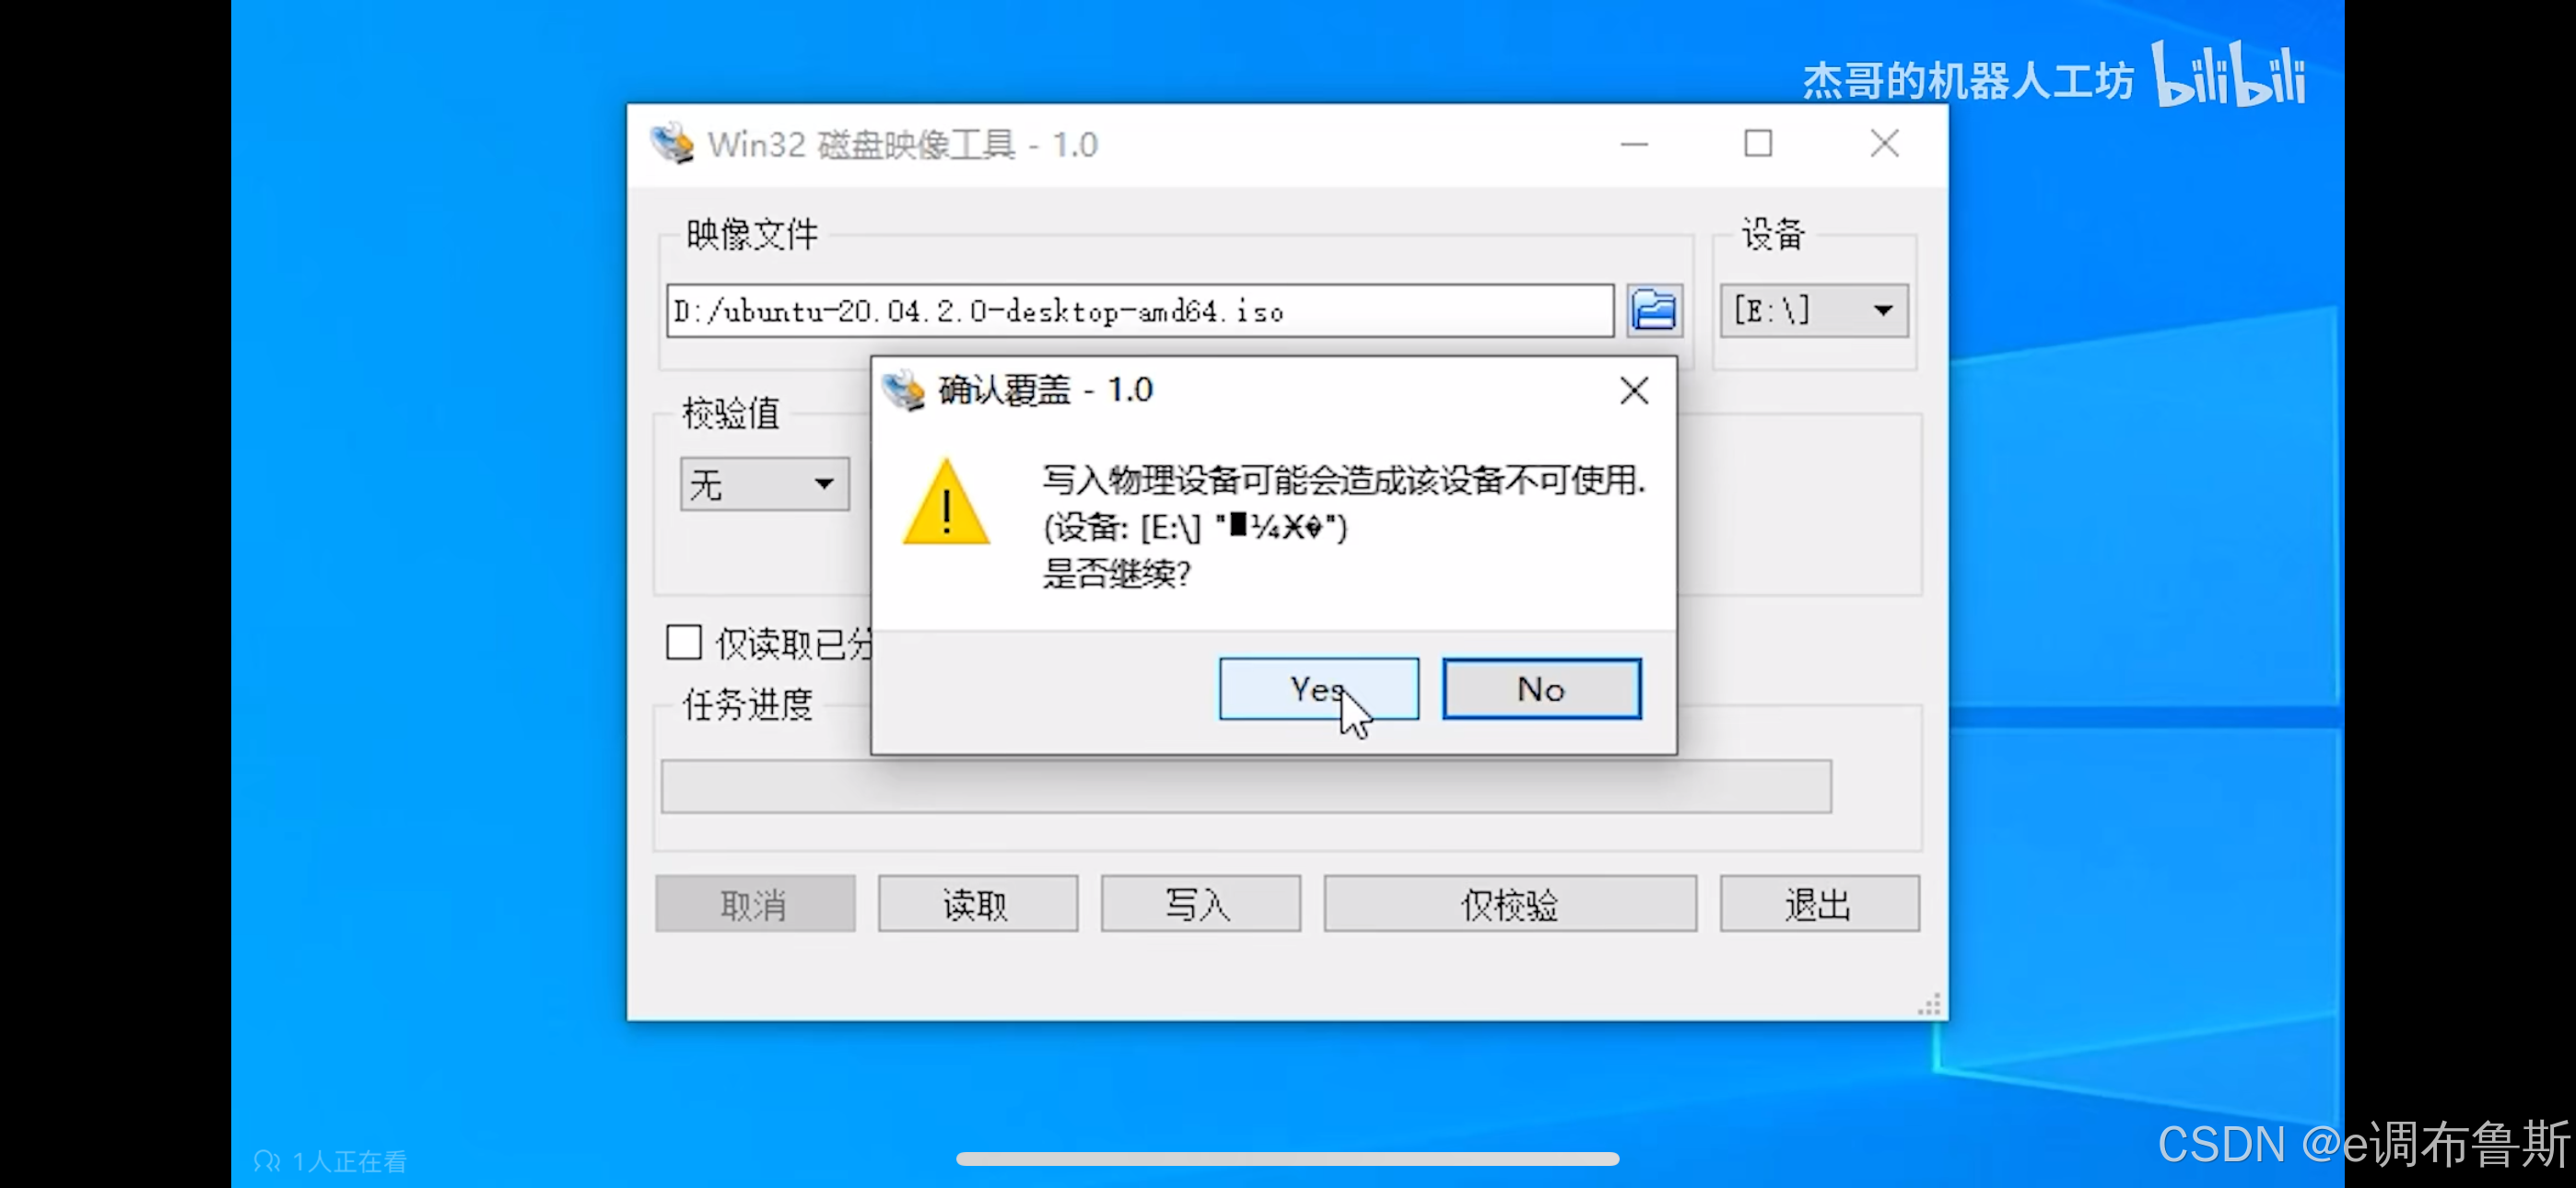Click the viewer count icon at bottom left
Screen dimensions: 2576x1188
click(x=266, y=1161)
